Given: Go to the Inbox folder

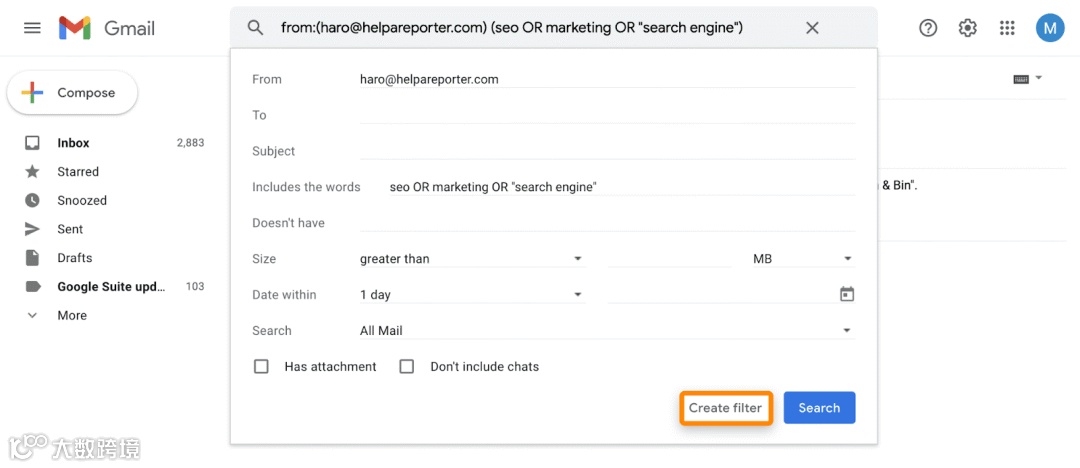Looking at the screenshot, I should pyautogui.click(x=73, y=143).
